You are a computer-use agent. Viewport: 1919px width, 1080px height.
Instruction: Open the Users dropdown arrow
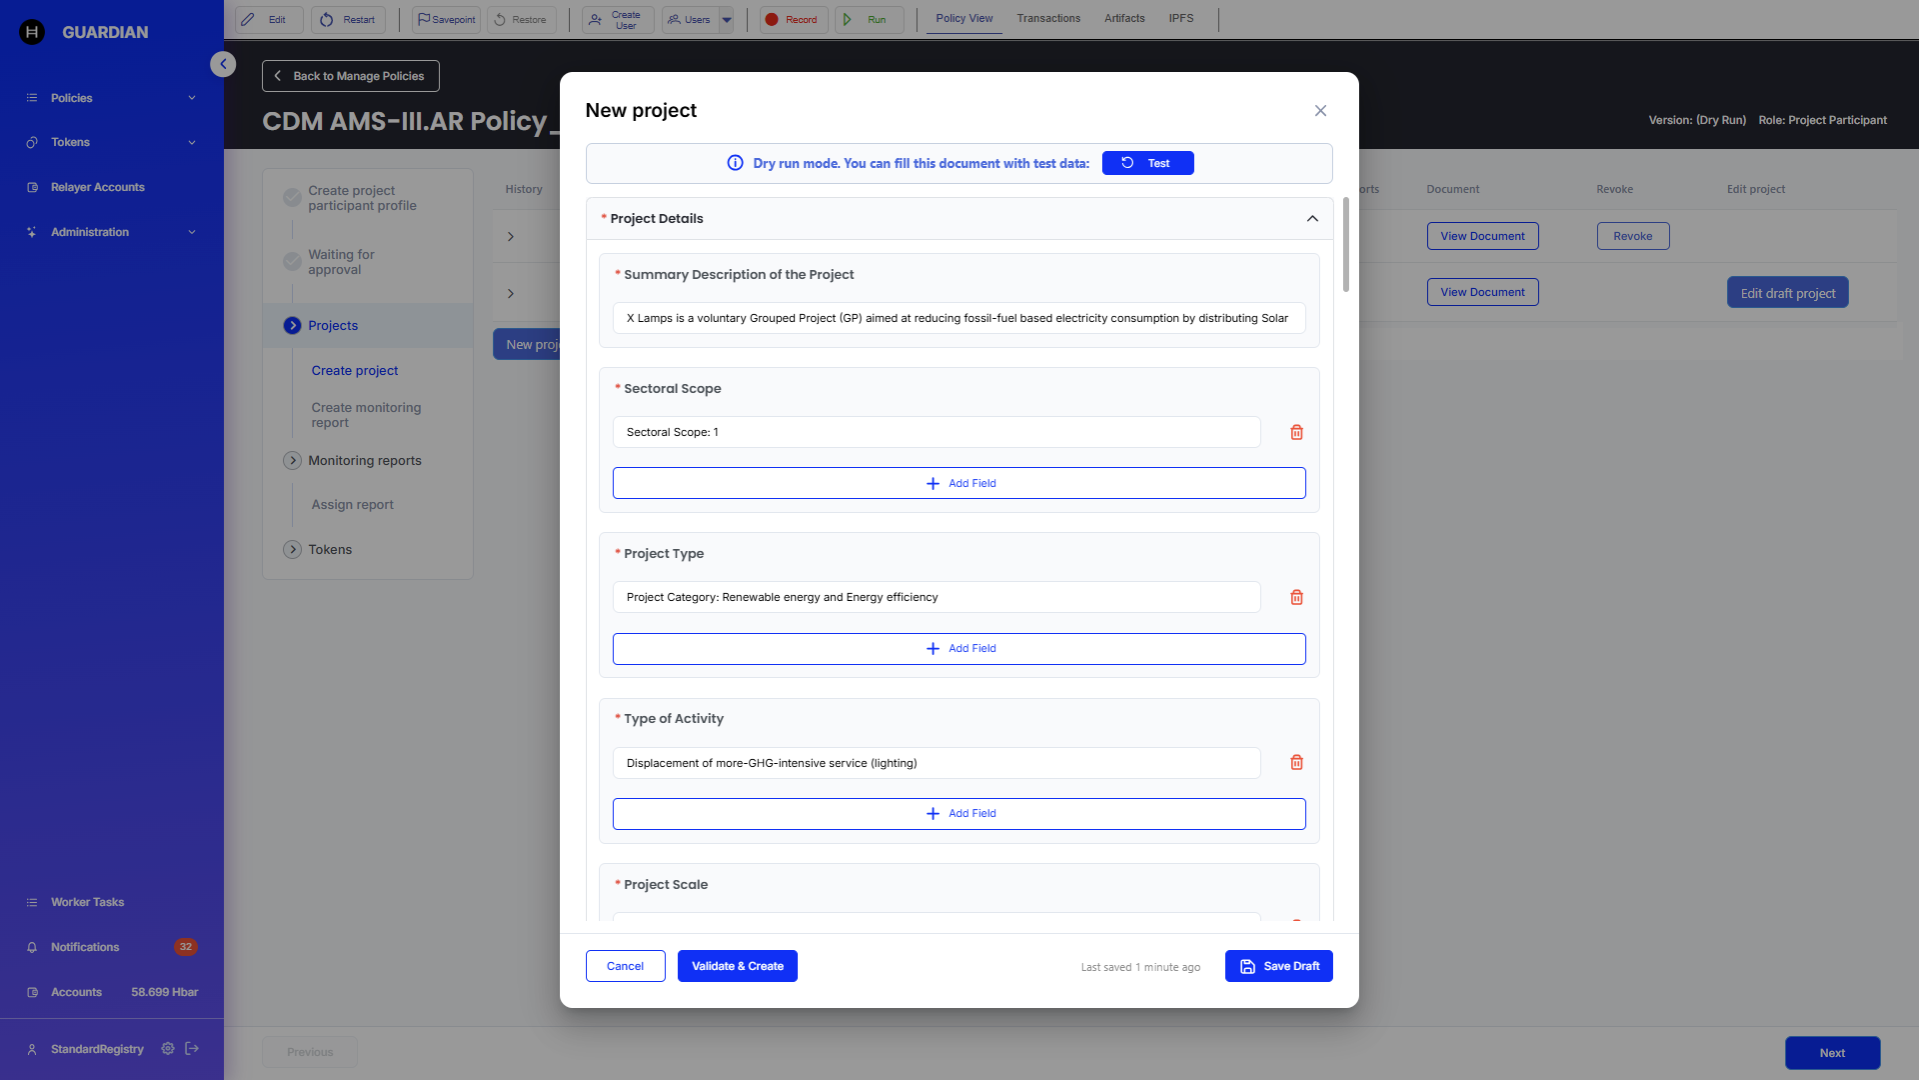(x=727, y=19)
